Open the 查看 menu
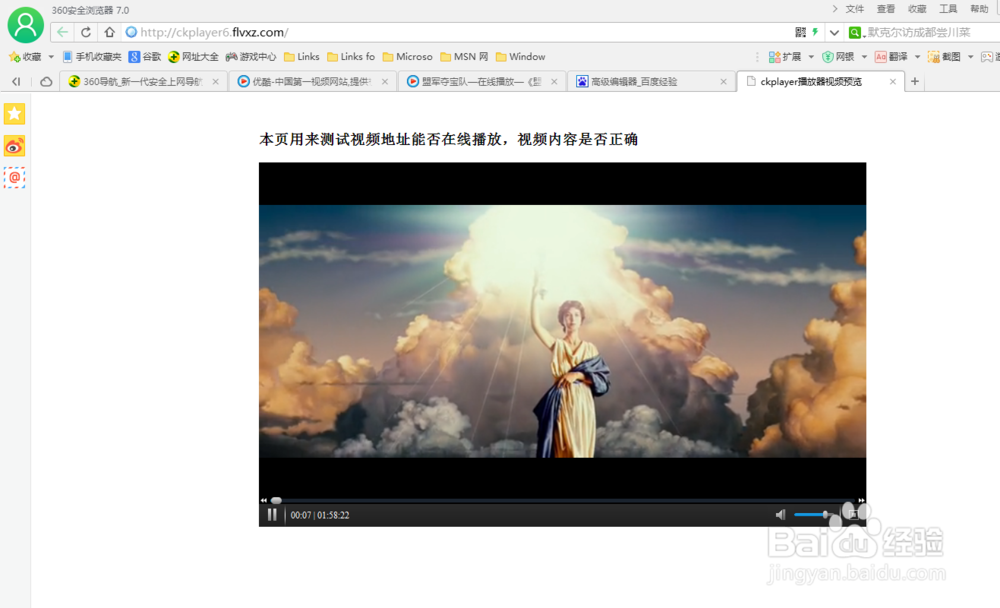 click(886, 9)
